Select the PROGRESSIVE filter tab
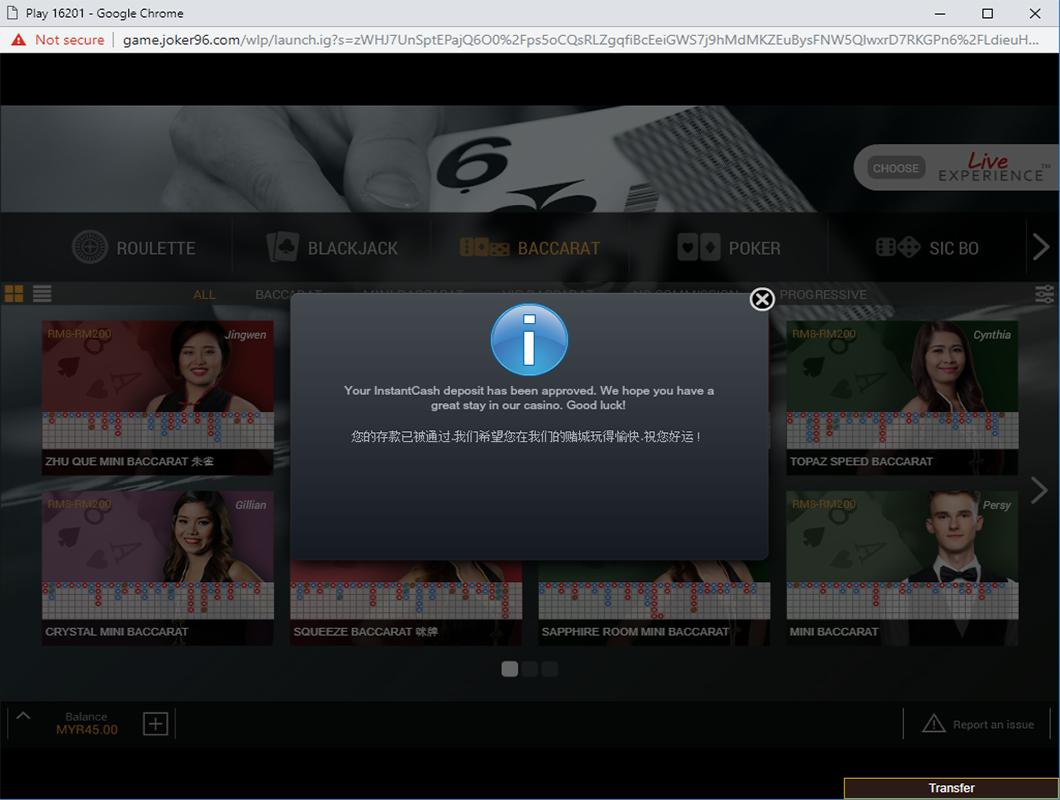Viewport: 1060px width, 800px height. (823, 295)
